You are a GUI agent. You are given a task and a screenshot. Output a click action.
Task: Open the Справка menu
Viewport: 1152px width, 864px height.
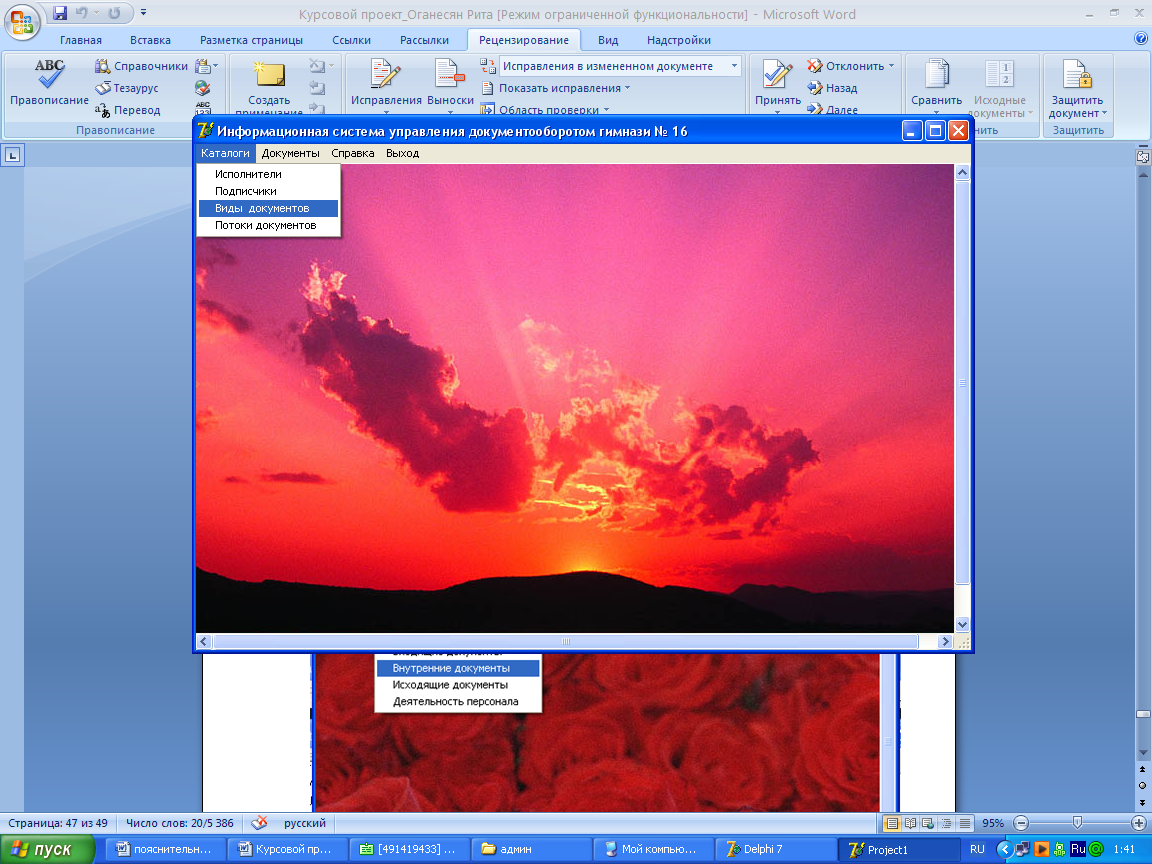[x=353, y=153]
